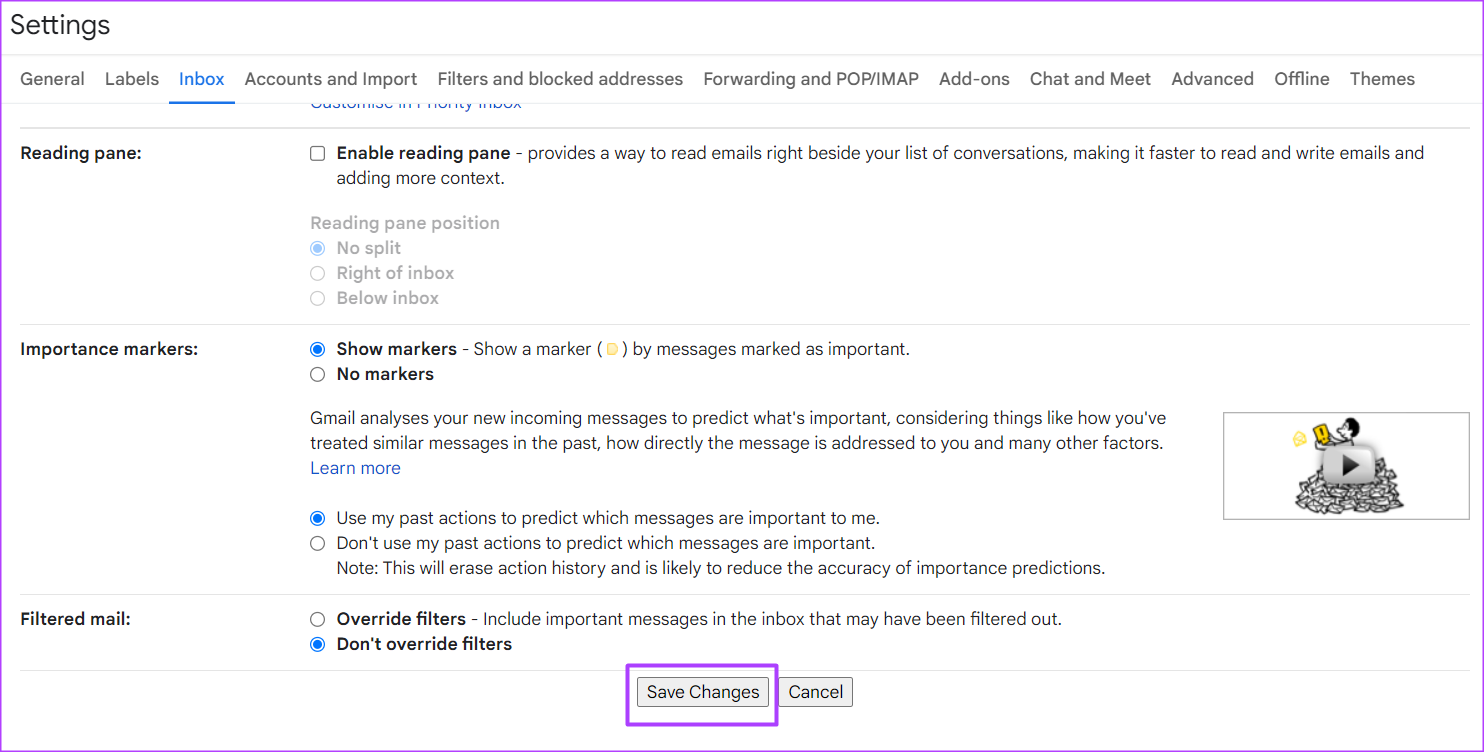Click the Cancel button
Image resolution: width=1484 pixels, height=752 pixels.
tap(816, 692)
